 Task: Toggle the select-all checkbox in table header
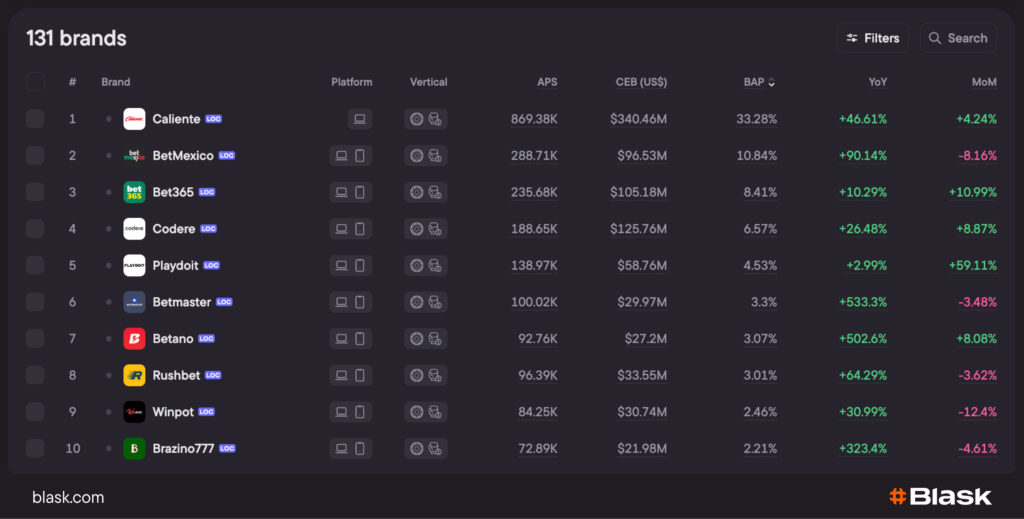(x=35, y=82)
